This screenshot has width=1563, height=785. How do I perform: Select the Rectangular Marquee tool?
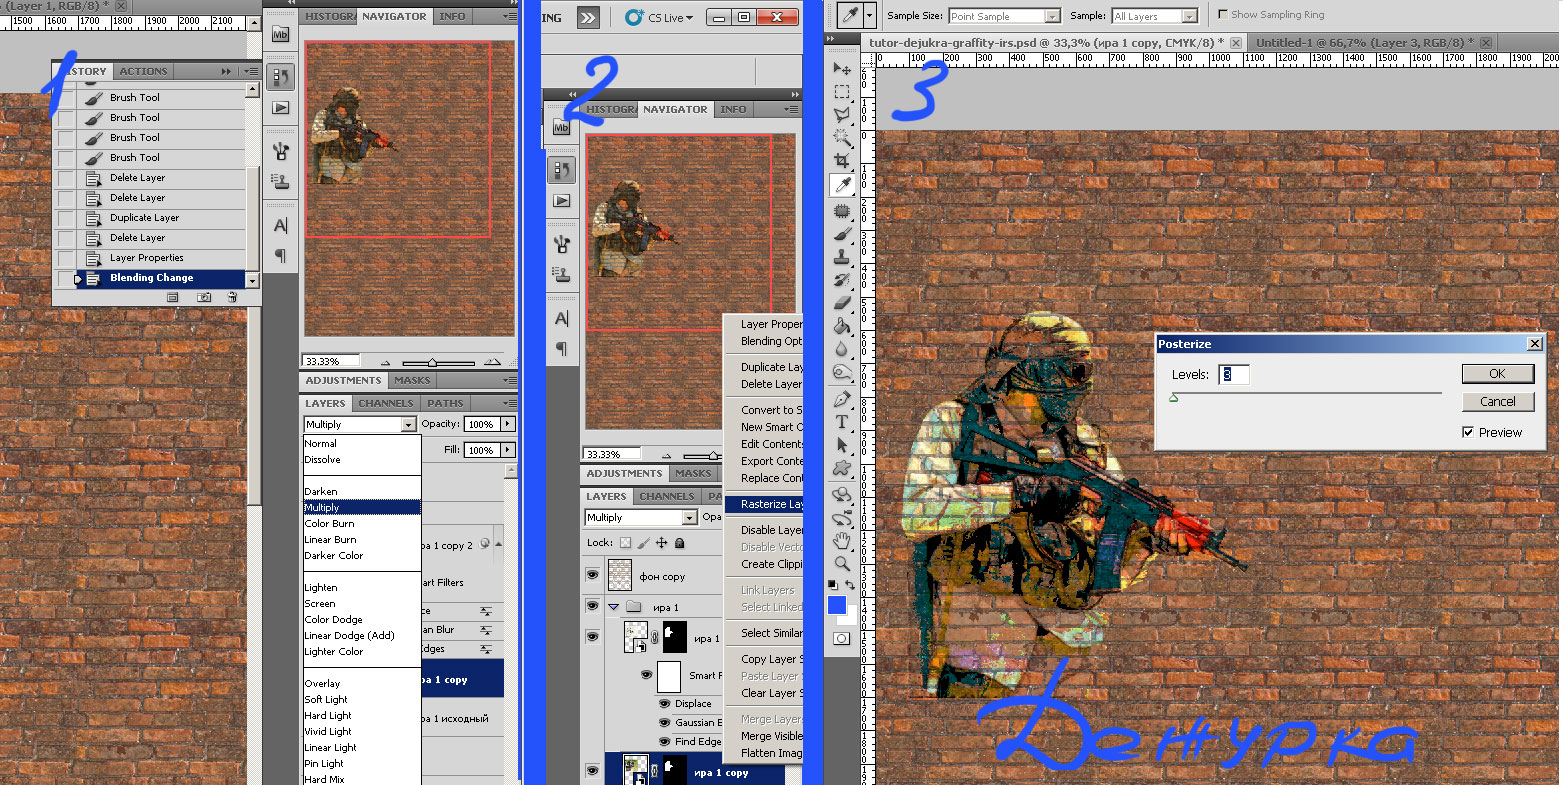[x=842, y=91]
